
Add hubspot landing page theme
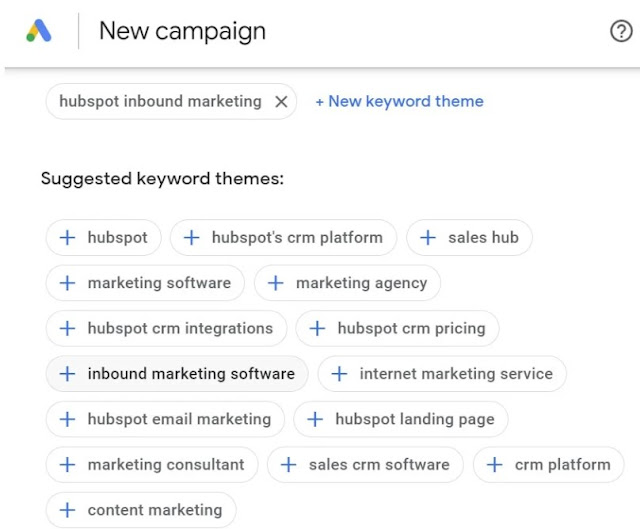click(401, 419)
